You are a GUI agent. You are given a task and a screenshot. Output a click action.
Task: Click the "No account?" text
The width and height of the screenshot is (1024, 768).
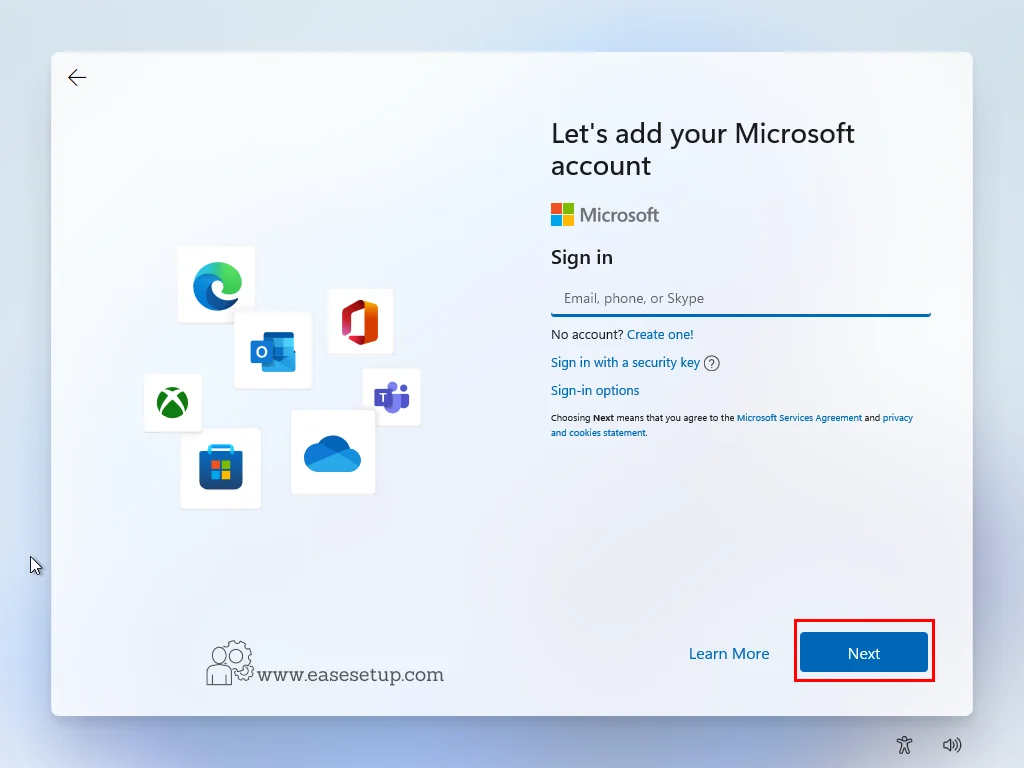pyautogui.click(x=587, y=334)
